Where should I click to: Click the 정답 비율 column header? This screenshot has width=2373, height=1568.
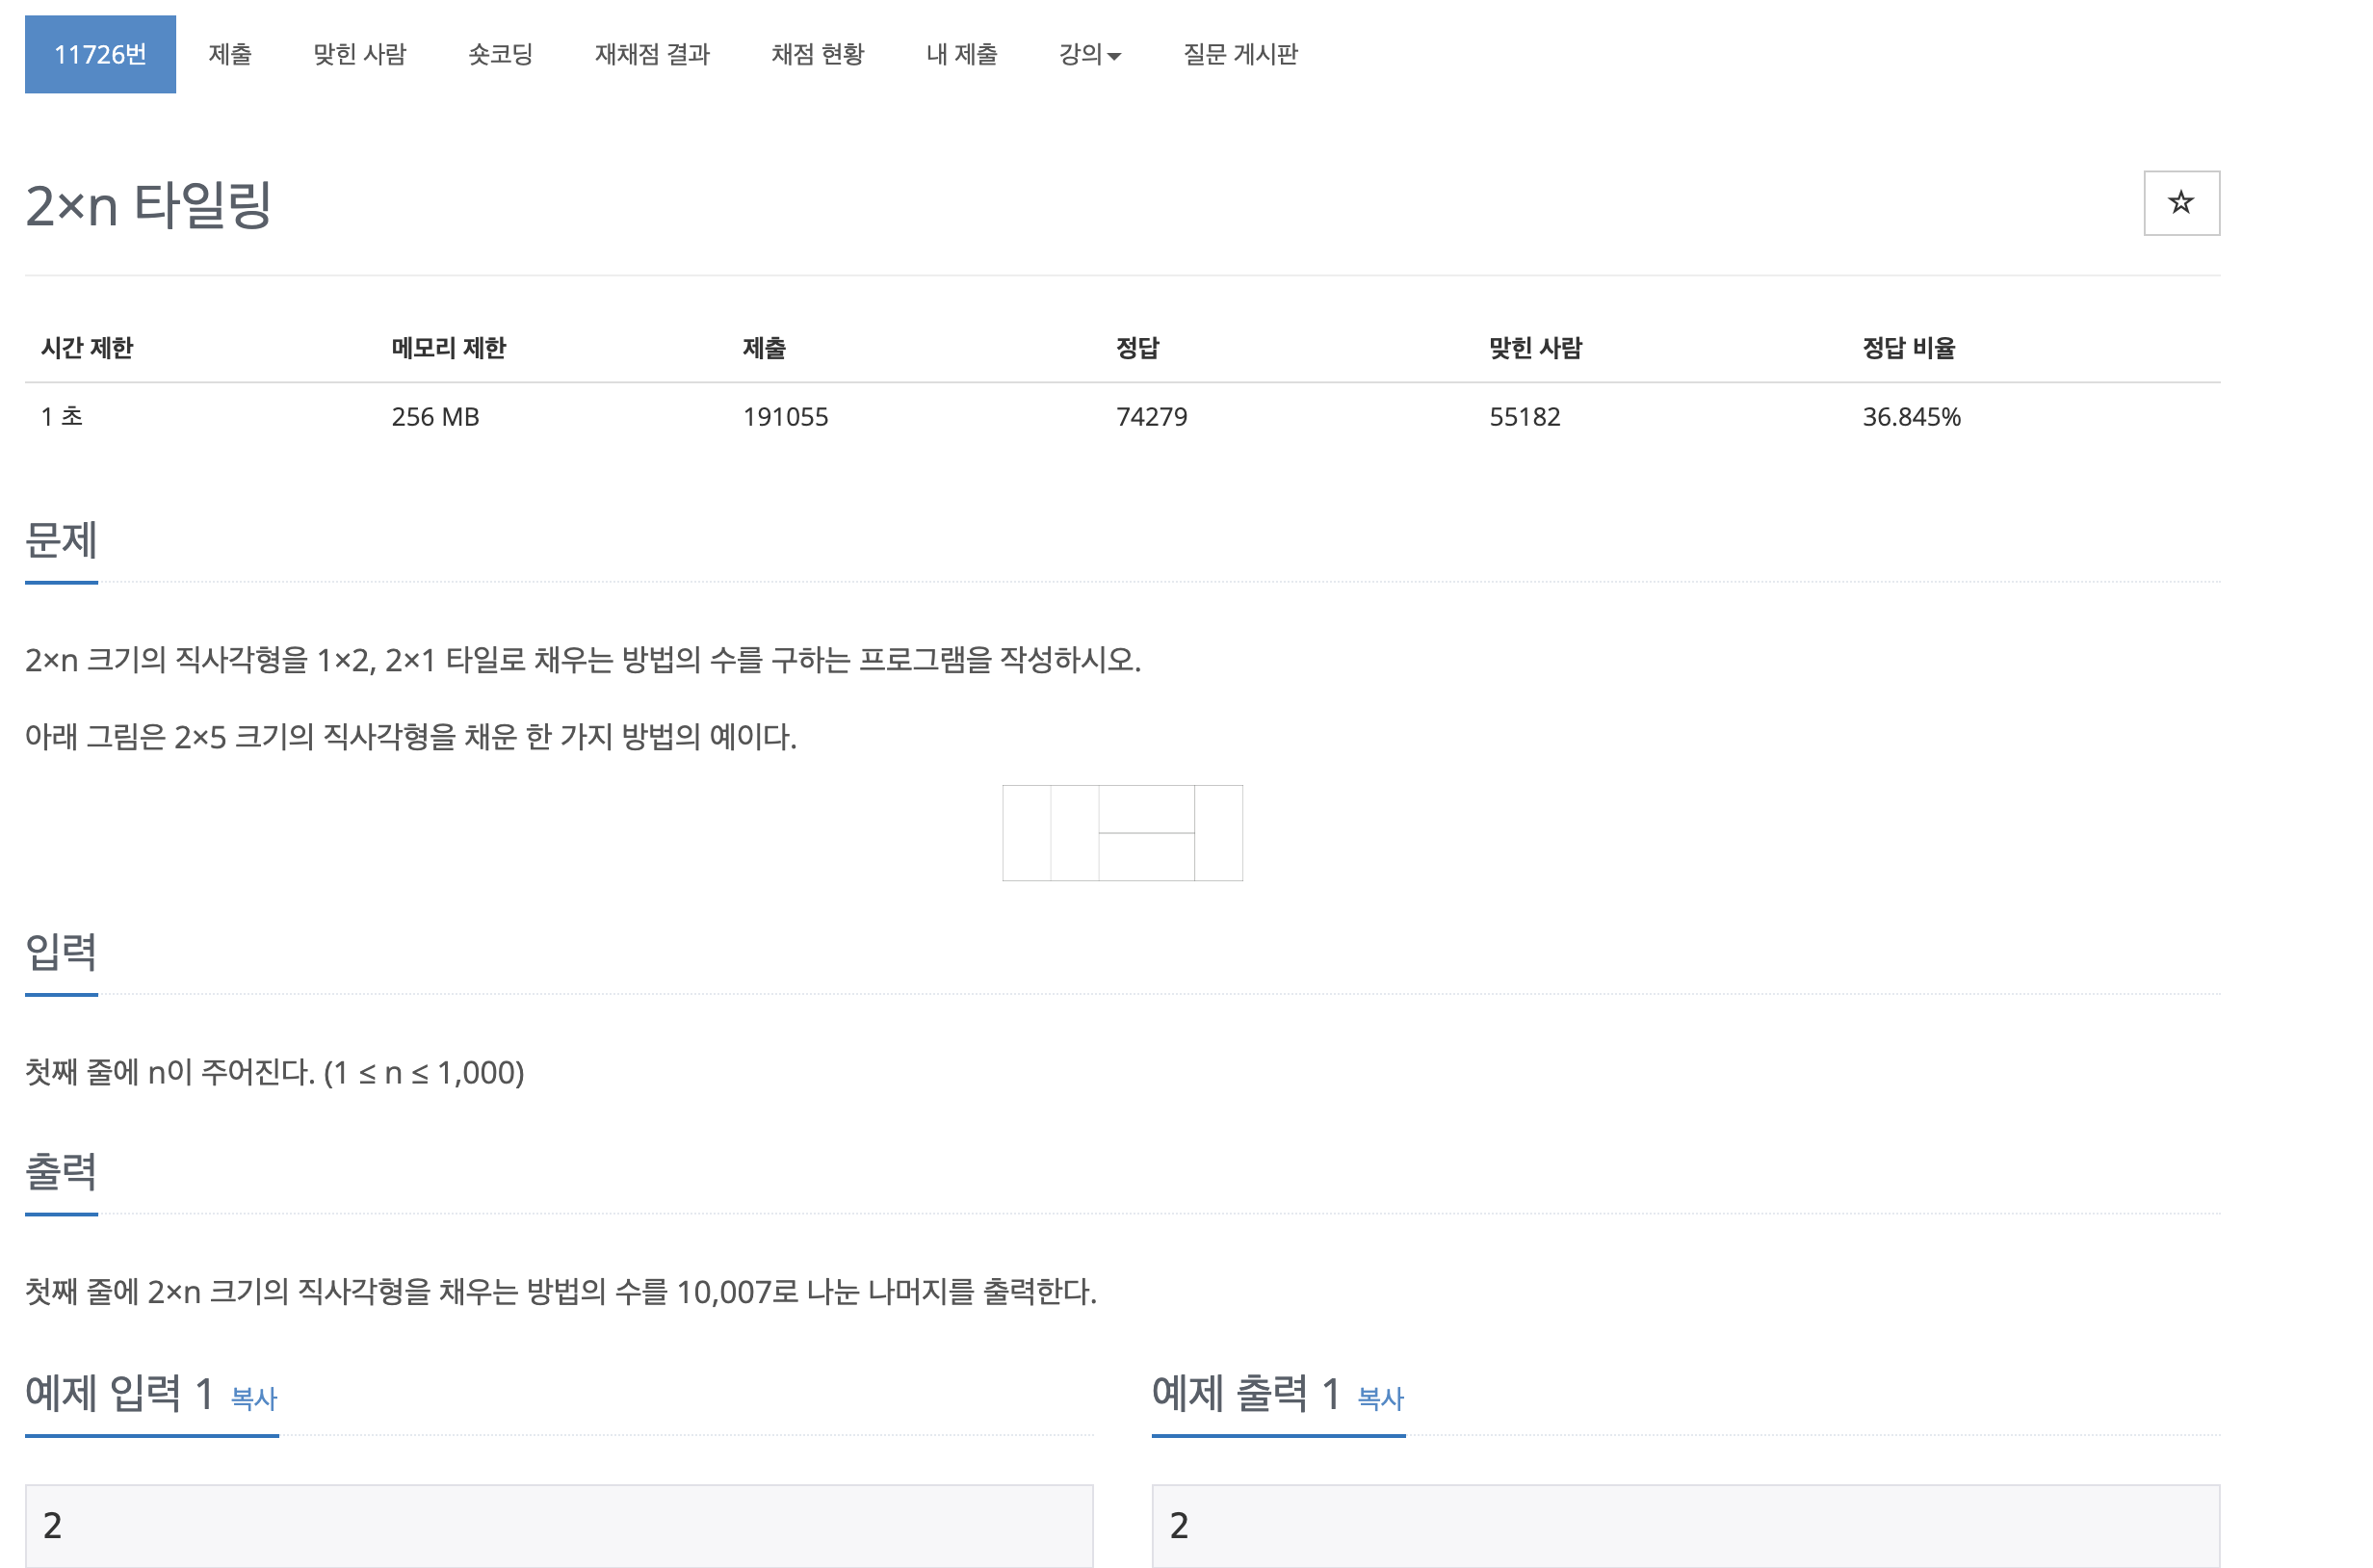pyautogui.click(x=1907, y=348)
